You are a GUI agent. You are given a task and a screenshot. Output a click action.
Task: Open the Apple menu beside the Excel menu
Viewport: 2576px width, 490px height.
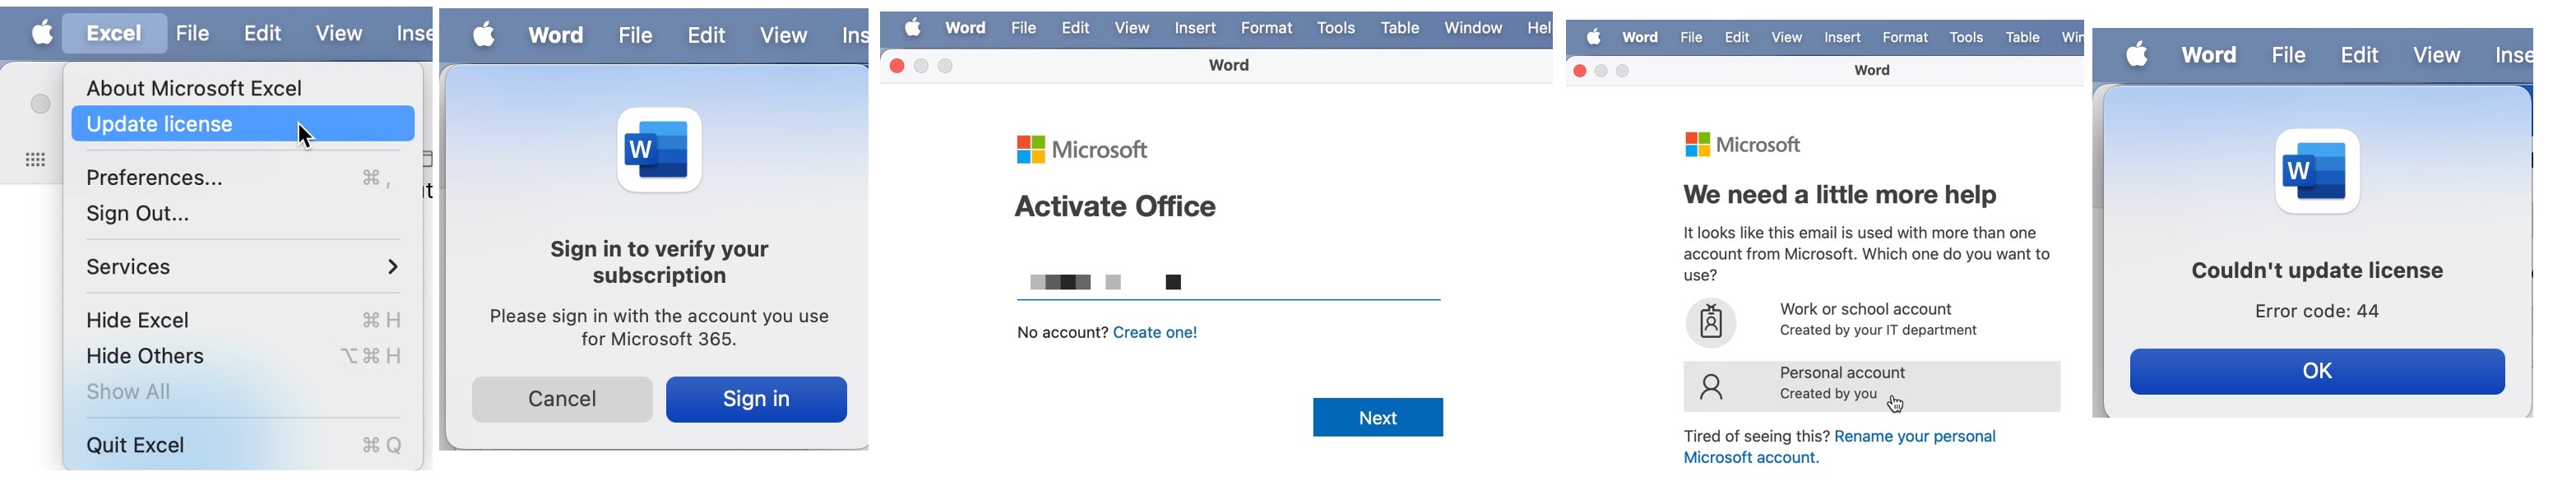pyautogui.click(x=42, y=33)
